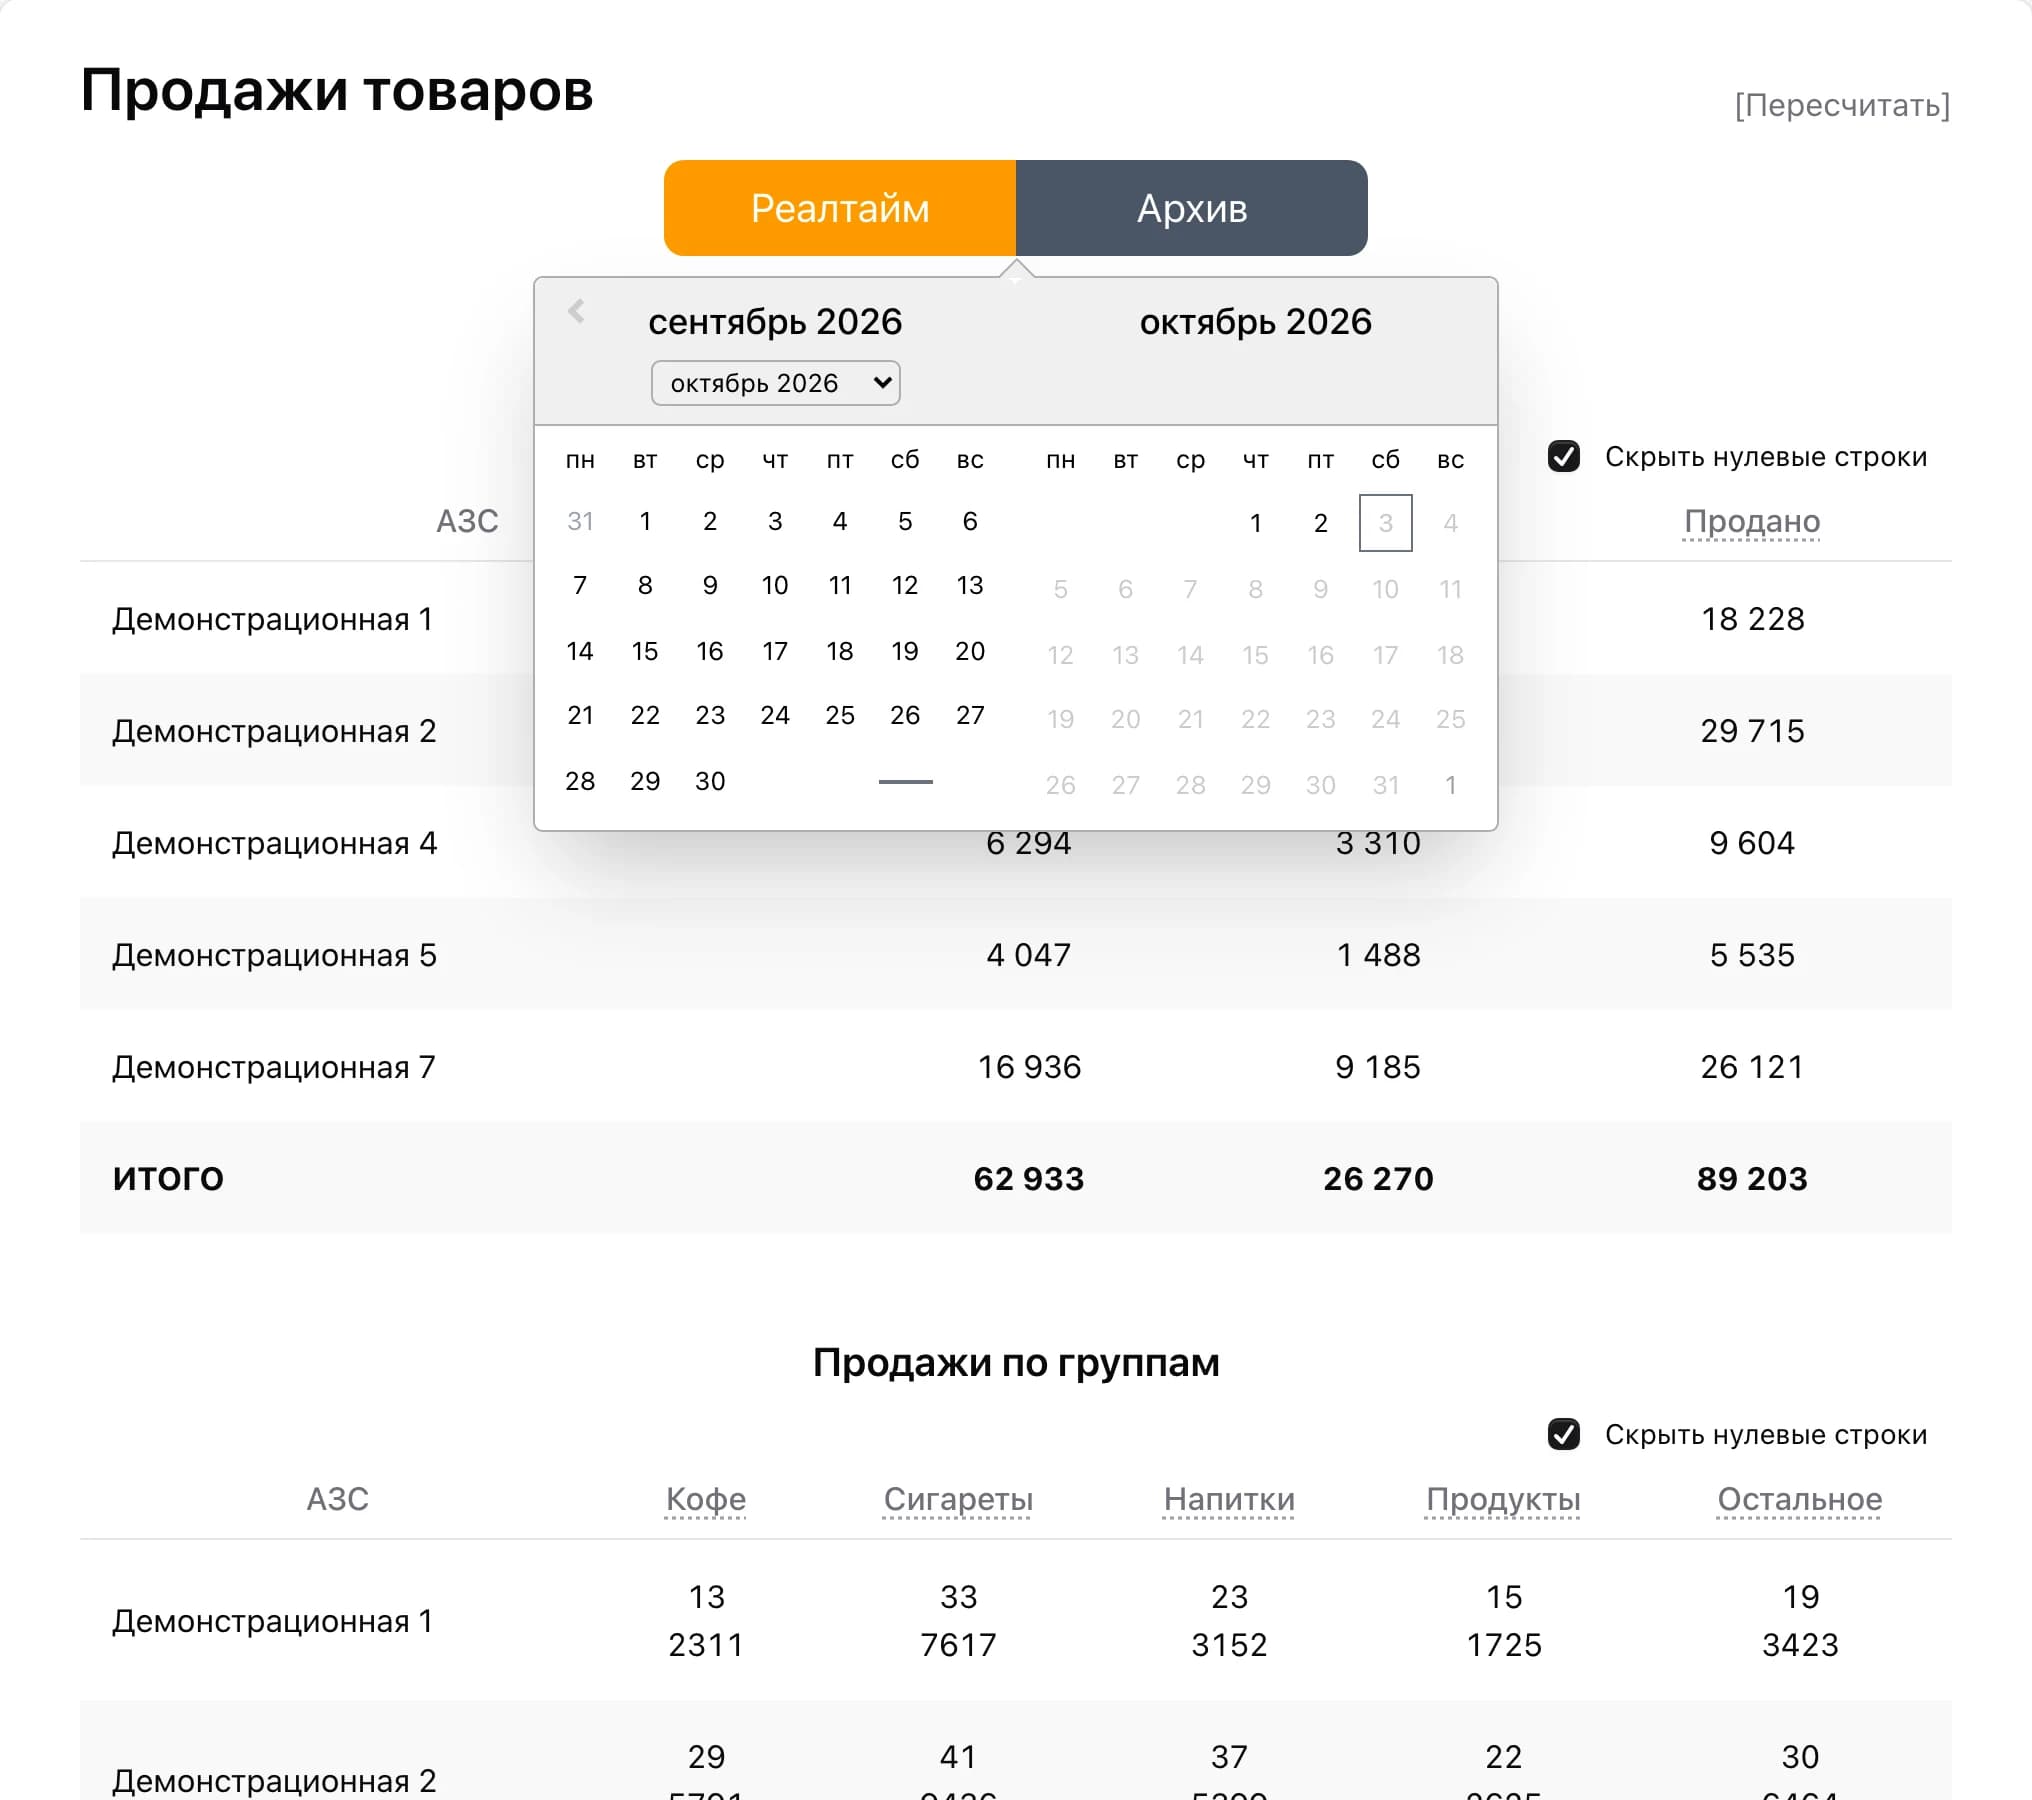Pick September 27 in the calendar
This screenshot has height=1800, width=2032.
tap(970, 715)
